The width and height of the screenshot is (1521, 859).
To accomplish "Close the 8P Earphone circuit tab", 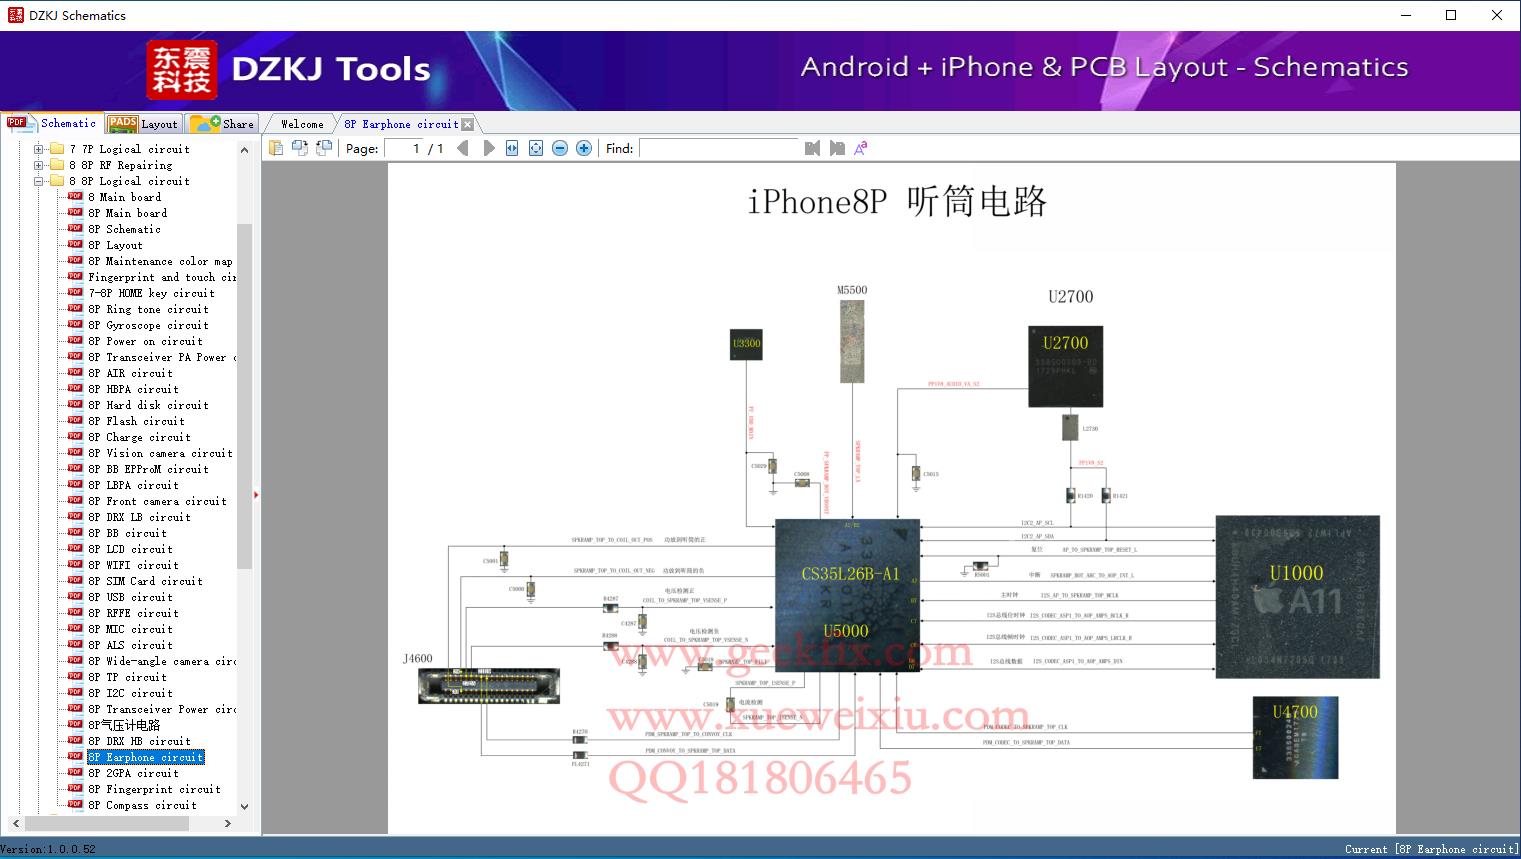I will coord(468,124).
